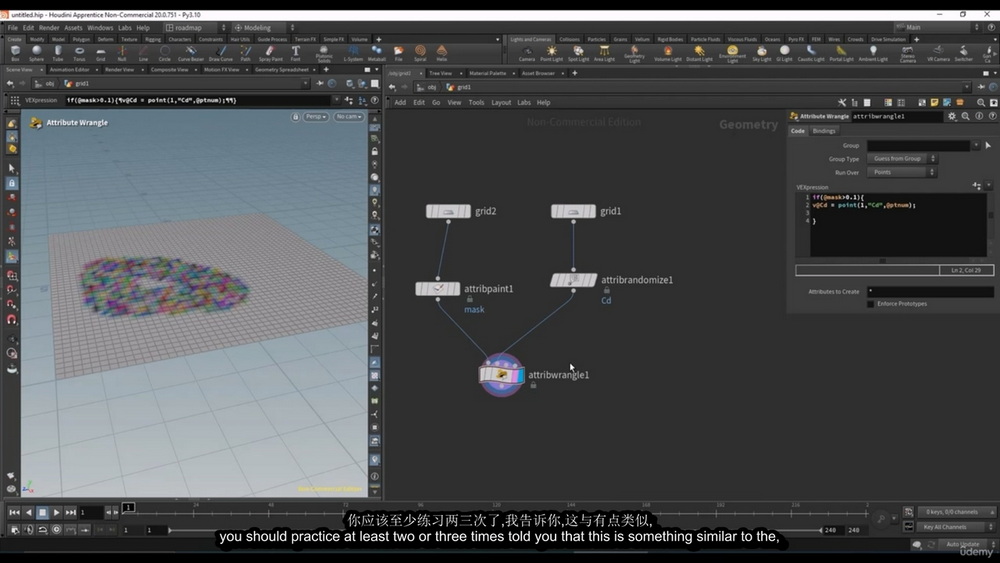This screenshot has height=563, width=1000.
Task: Click the timeline current frame marker
Action: click(x=128, y=508)
